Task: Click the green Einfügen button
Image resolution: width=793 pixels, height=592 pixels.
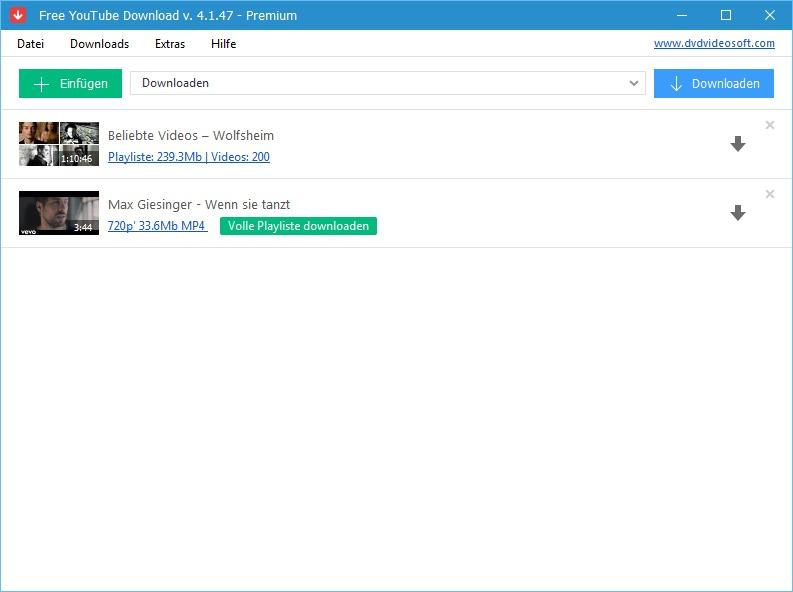Action: tap(70, 83)
